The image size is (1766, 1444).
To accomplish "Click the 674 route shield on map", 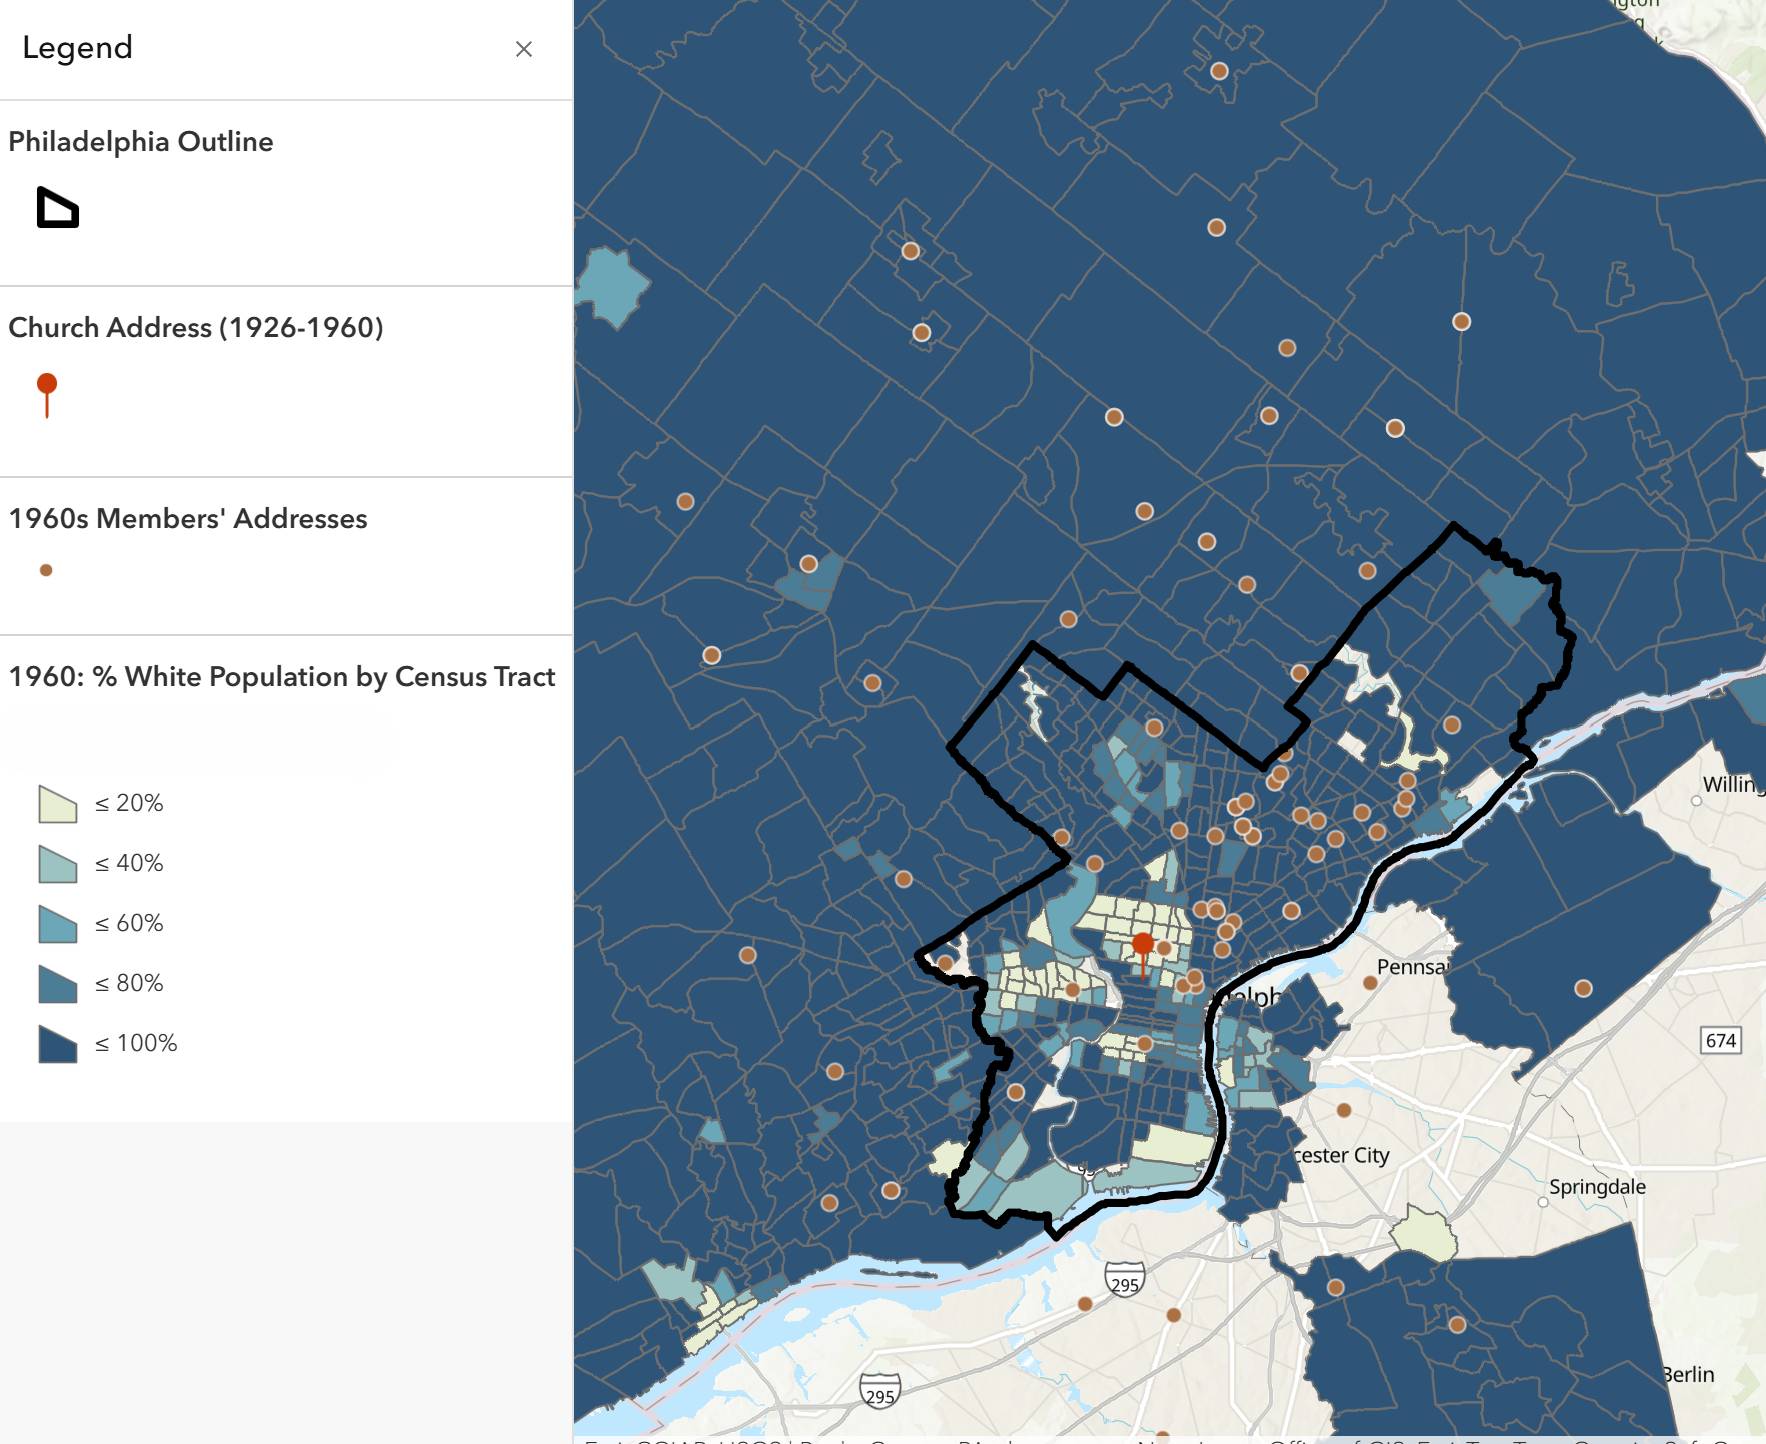I will coord(1720,1040).
